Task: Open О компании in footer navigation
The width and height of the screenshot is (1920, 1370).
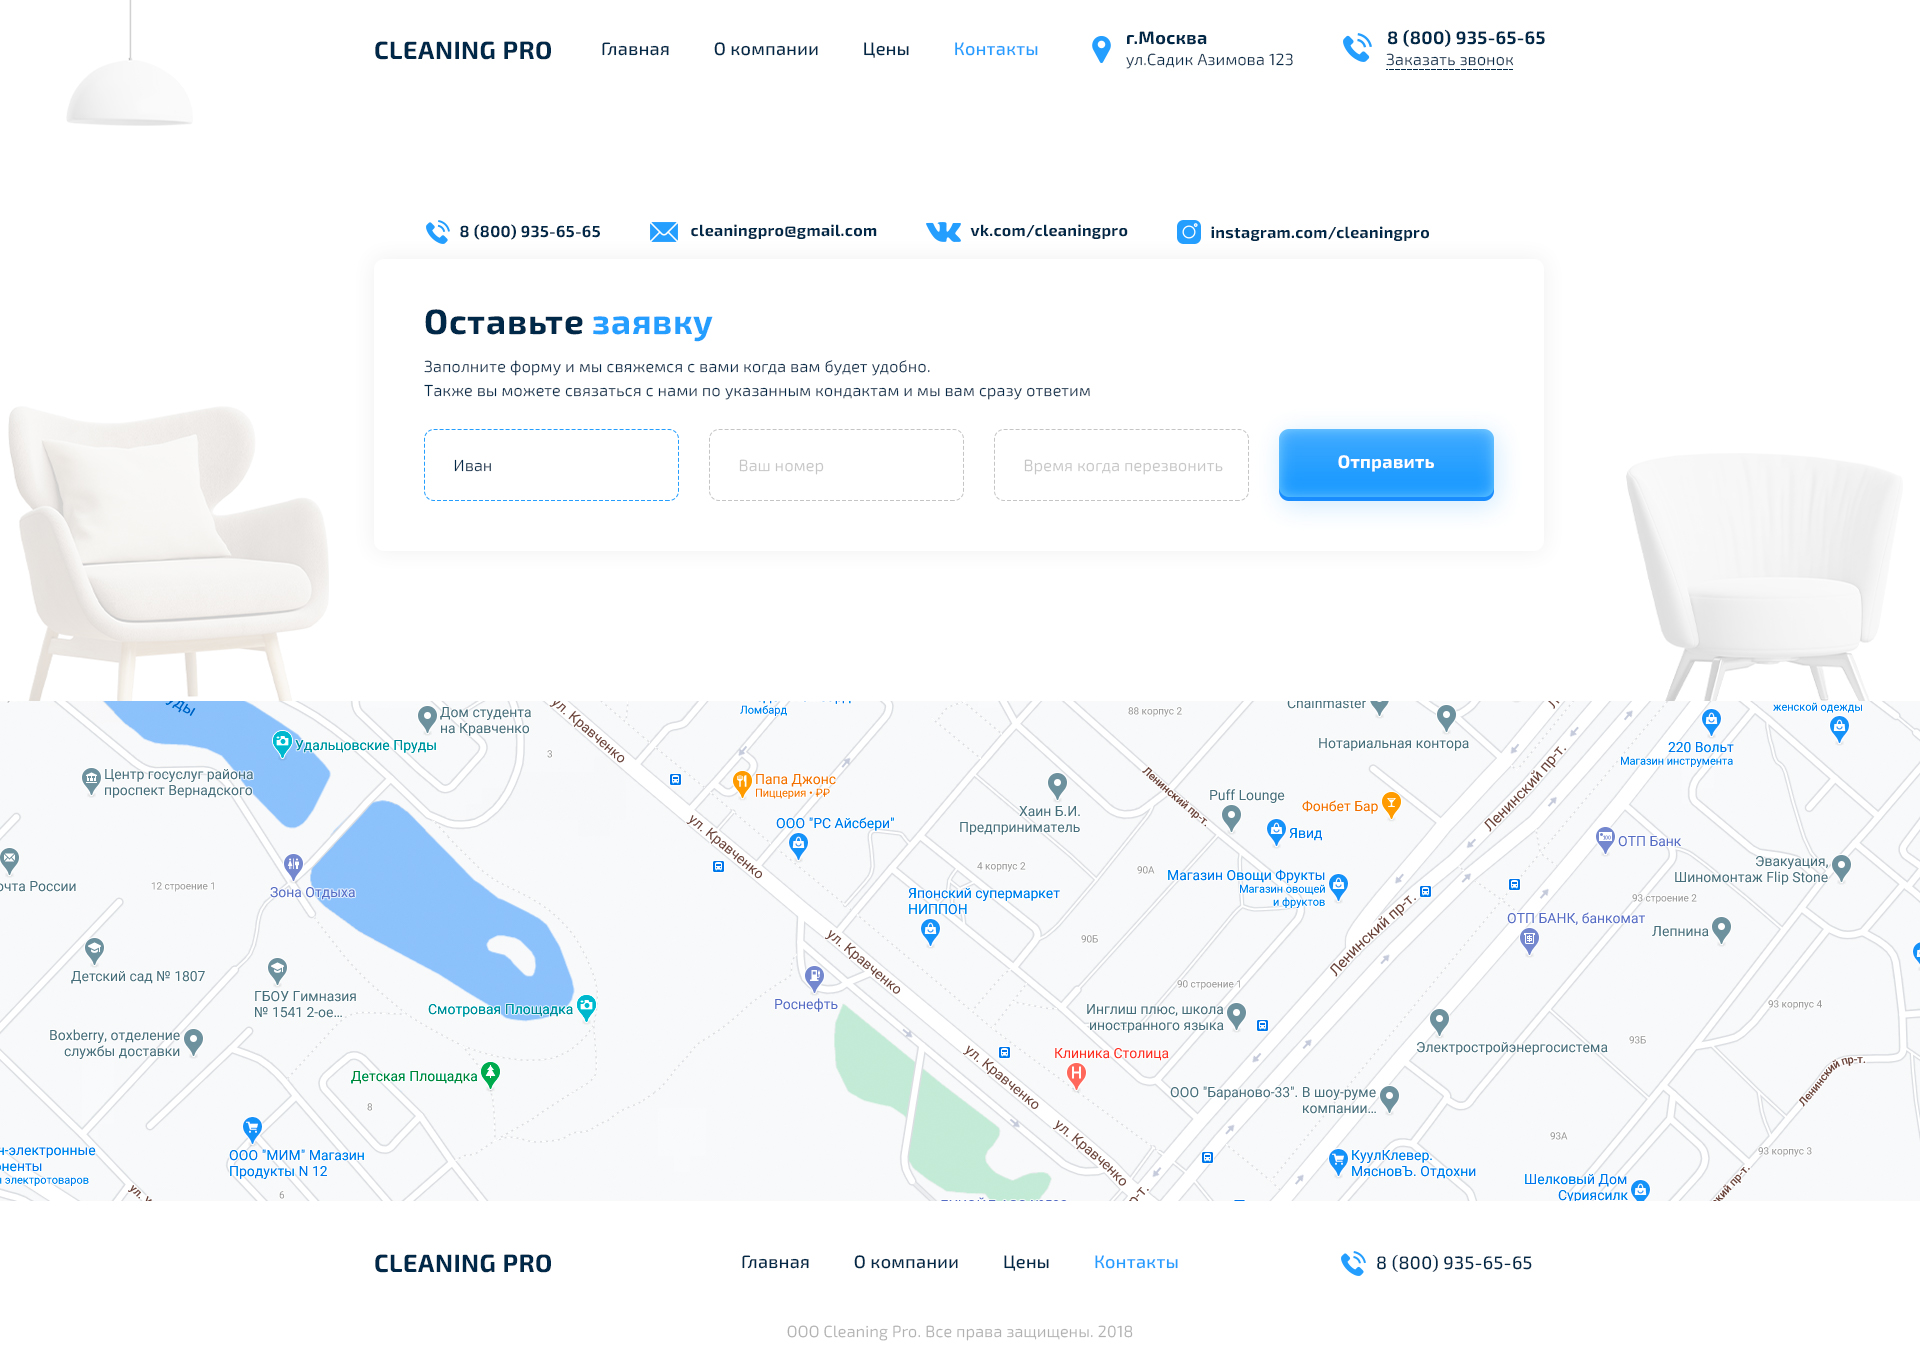Action: coord(906,1263)
